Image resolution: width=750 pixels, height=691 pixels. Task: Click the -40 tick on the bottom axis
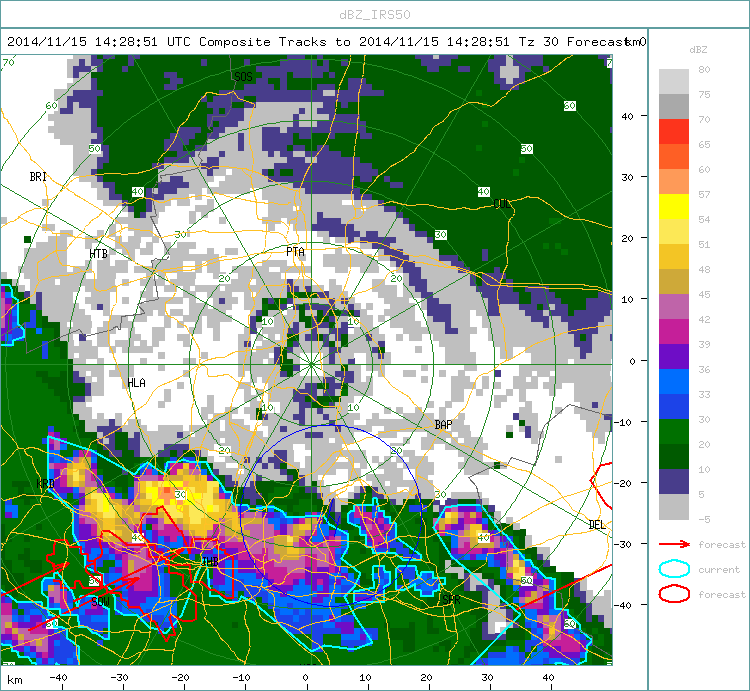[x=58, y=678]
